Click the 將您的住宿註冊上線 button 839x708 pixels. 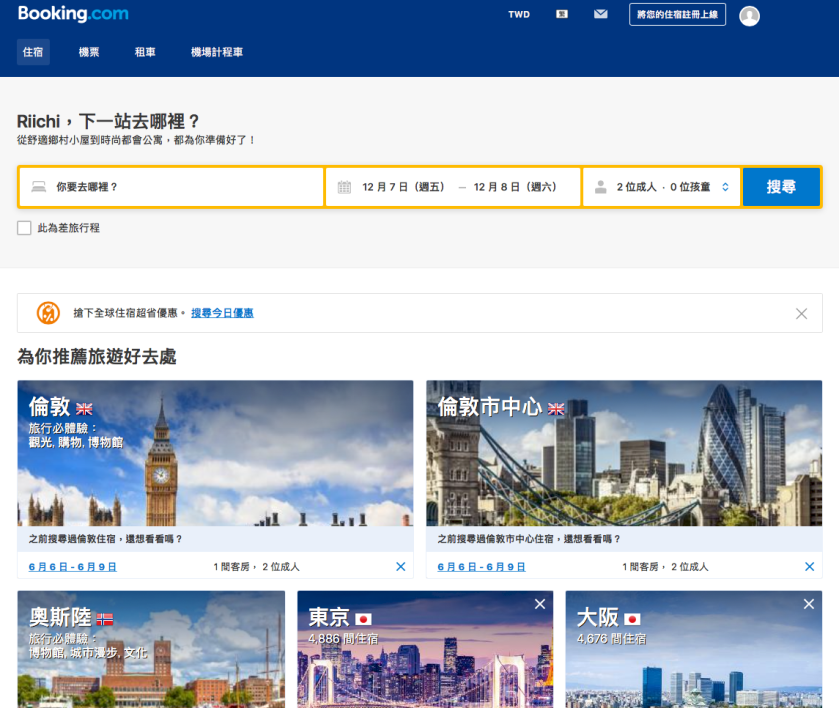[x=677, y=15]
